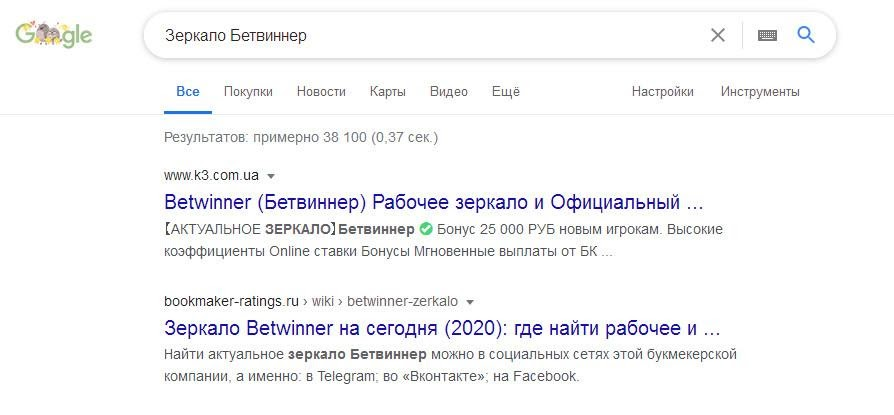Image resolution: width=894 pixels, height=415 pixels.
Task: Click the www.k3.com.ua site address
Action: pyautogui.click(x=211, y=175)
